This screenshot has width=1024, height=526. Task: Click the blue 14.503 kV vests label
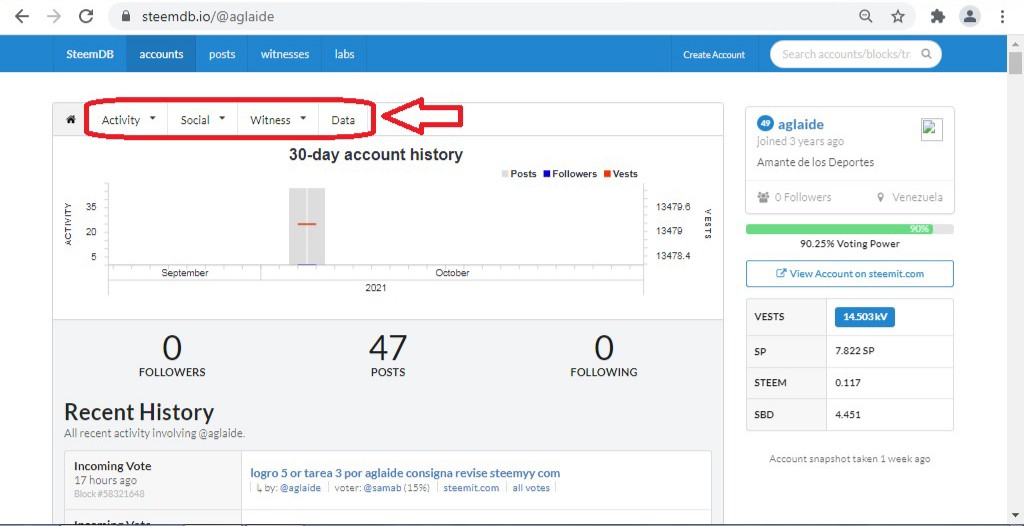(865, 317)
